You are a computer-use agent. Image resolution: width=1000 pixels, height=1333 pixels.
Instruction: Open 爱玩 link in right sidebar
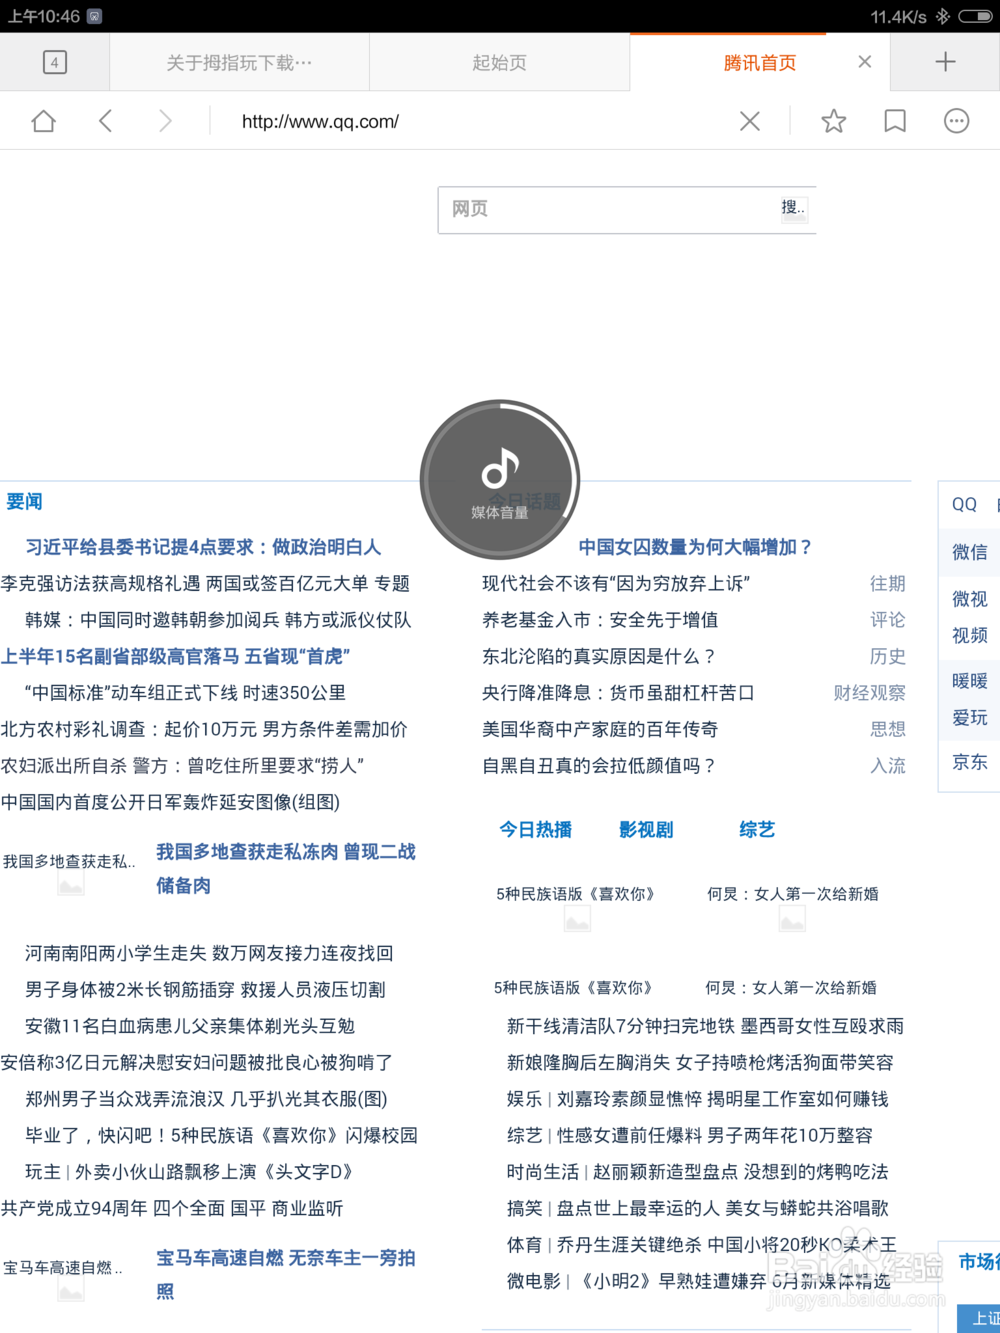pyautogui.click(x=970, y=718)
